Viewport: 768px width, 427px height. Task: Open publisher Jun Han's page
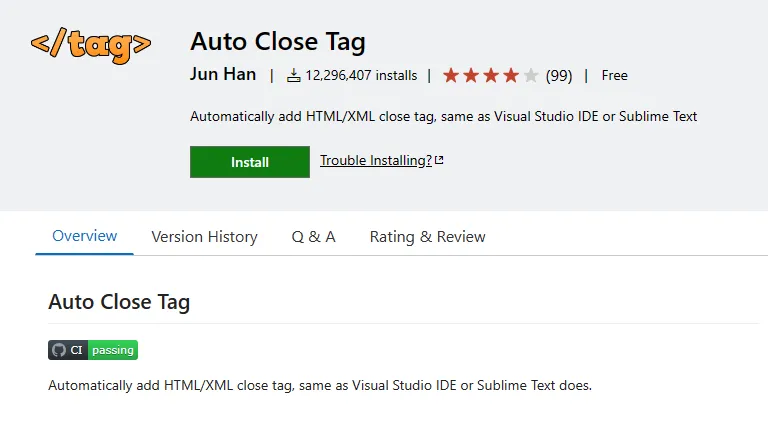[x=223, y=75]
